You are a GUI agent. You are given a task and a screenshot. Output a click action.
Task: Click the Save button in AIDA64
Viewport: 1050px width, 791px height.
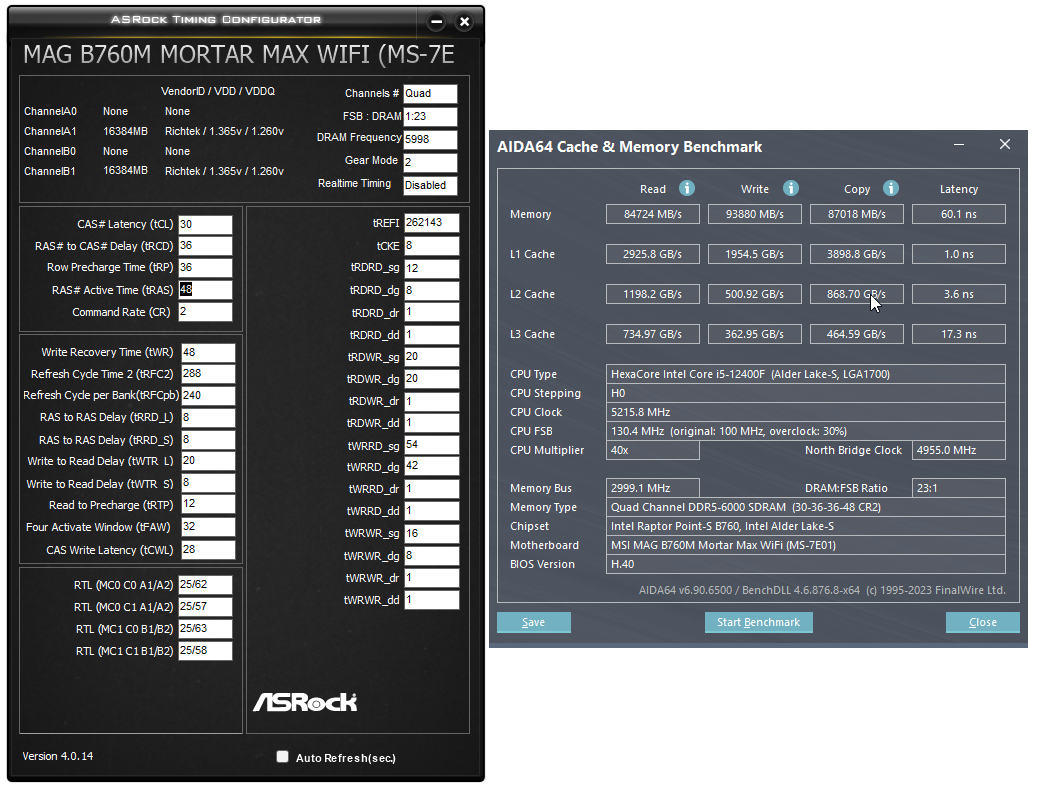pos(534,622)
